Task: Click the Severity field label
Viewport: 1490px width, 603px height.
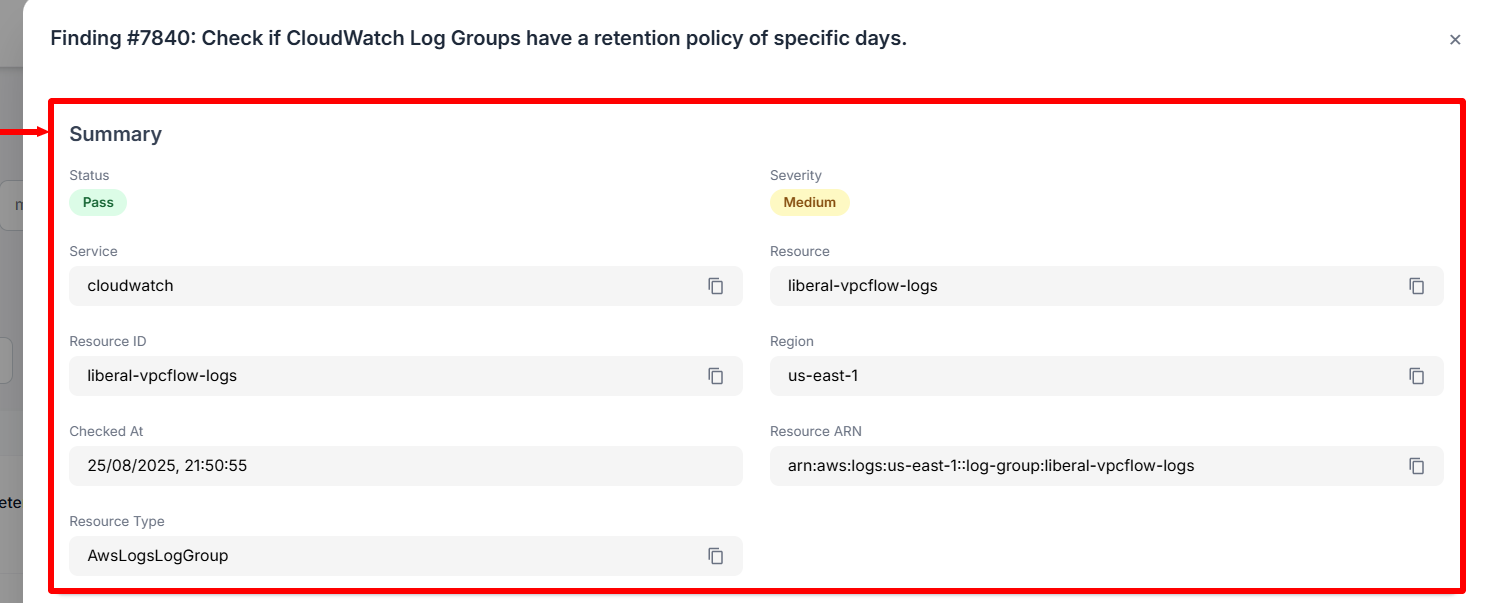Action: tap(795, 175)
